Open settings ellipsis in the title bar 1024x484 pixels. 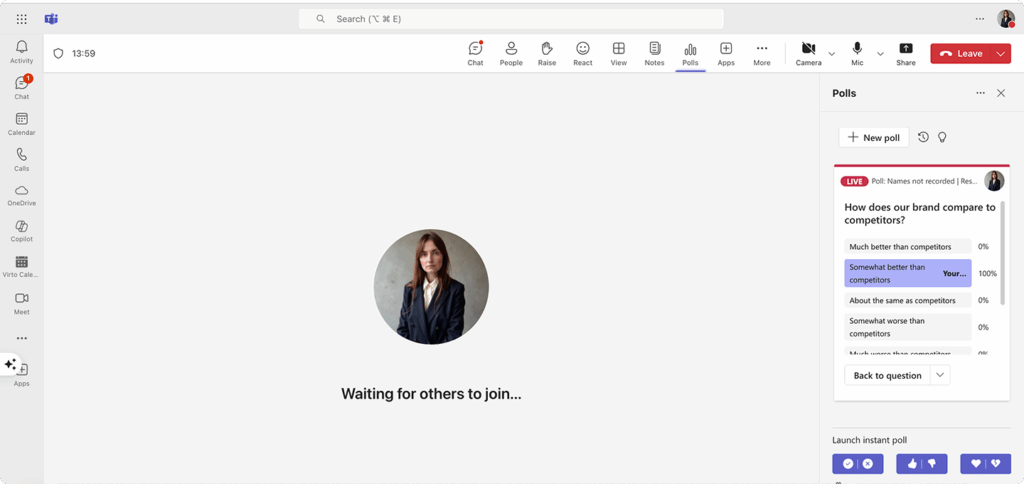(980, 19)
